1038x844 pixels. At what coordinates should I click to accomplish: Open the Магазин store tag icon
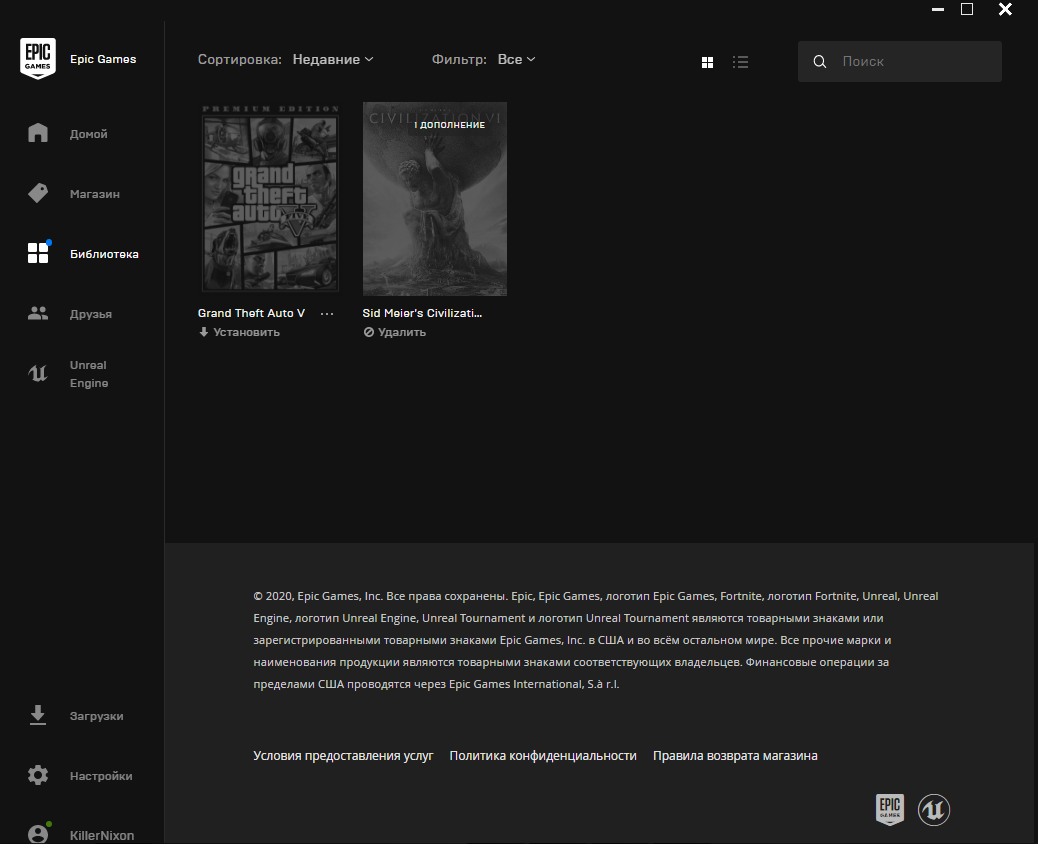(x=38, y=193)
